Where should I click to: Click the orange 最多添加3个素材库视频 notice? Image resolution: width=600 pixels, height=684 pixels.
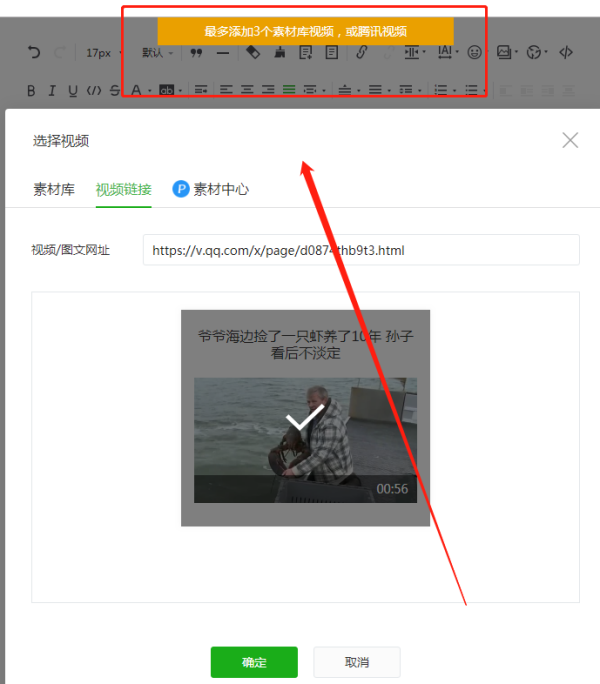click(305, 31)
